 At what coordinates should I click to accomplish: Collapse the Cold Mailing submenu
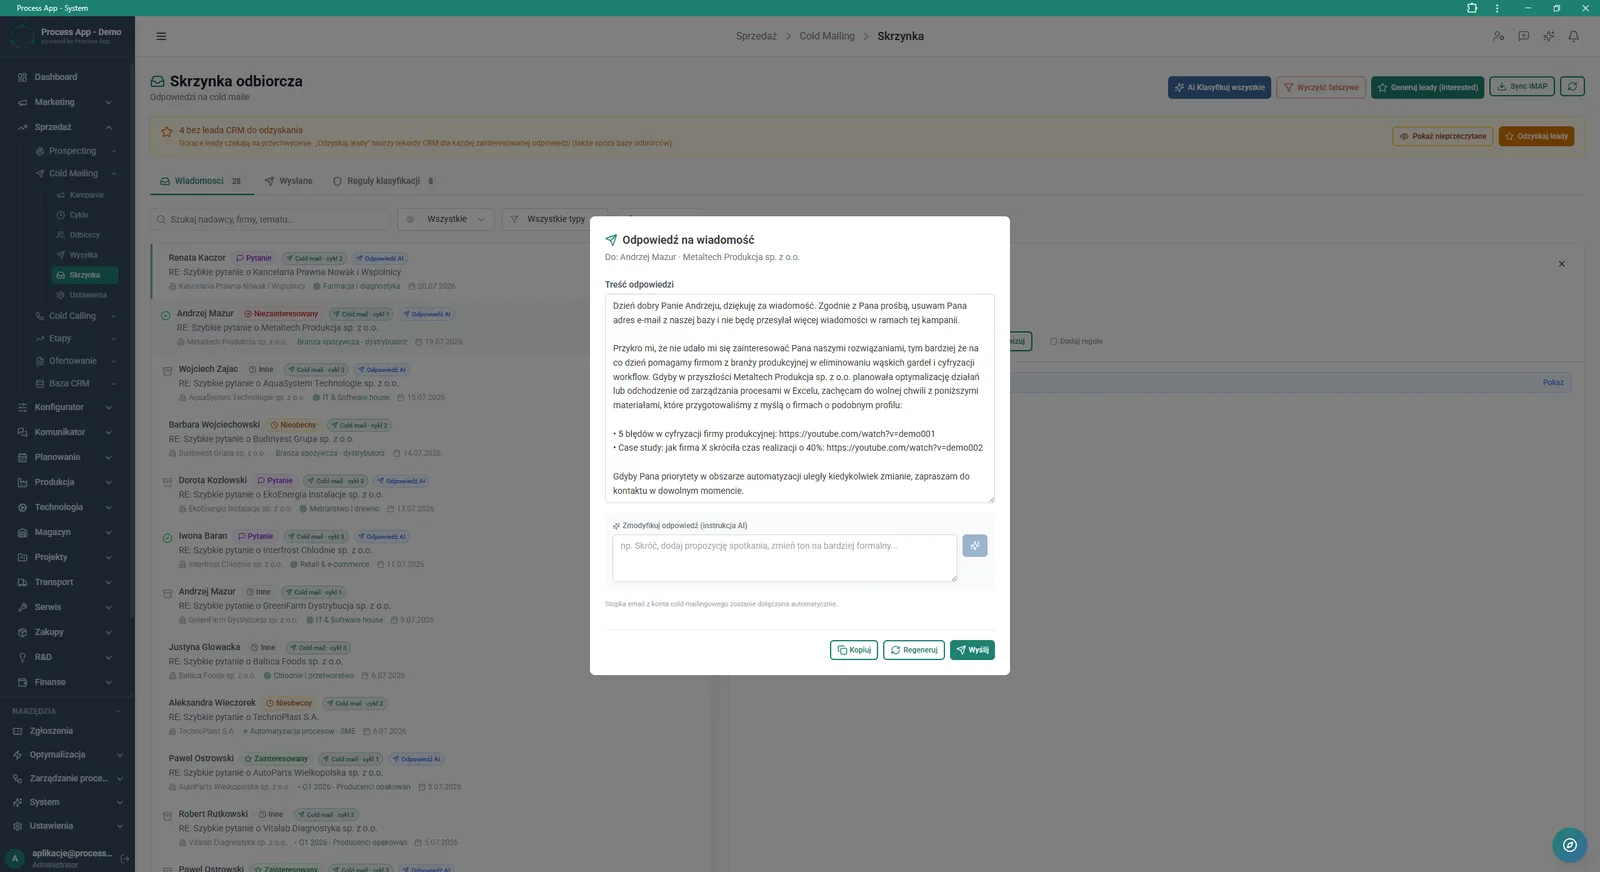click(76, 173)
